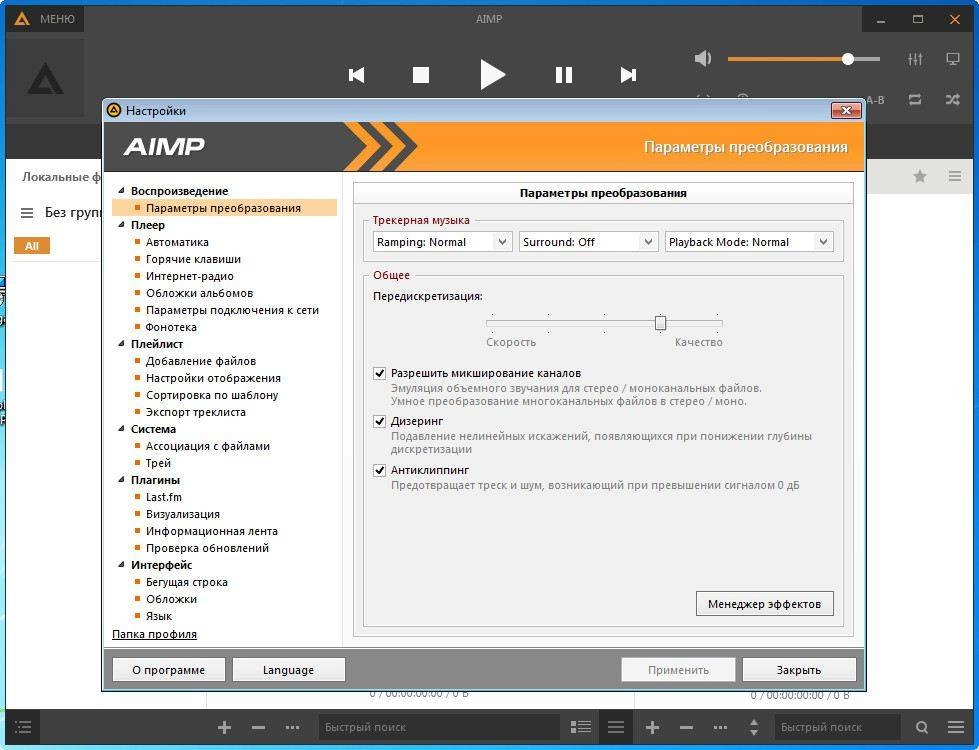The width and height of the screenshot is (979, 750).
Task: Start playback with the play button
Action: (493, 75)
